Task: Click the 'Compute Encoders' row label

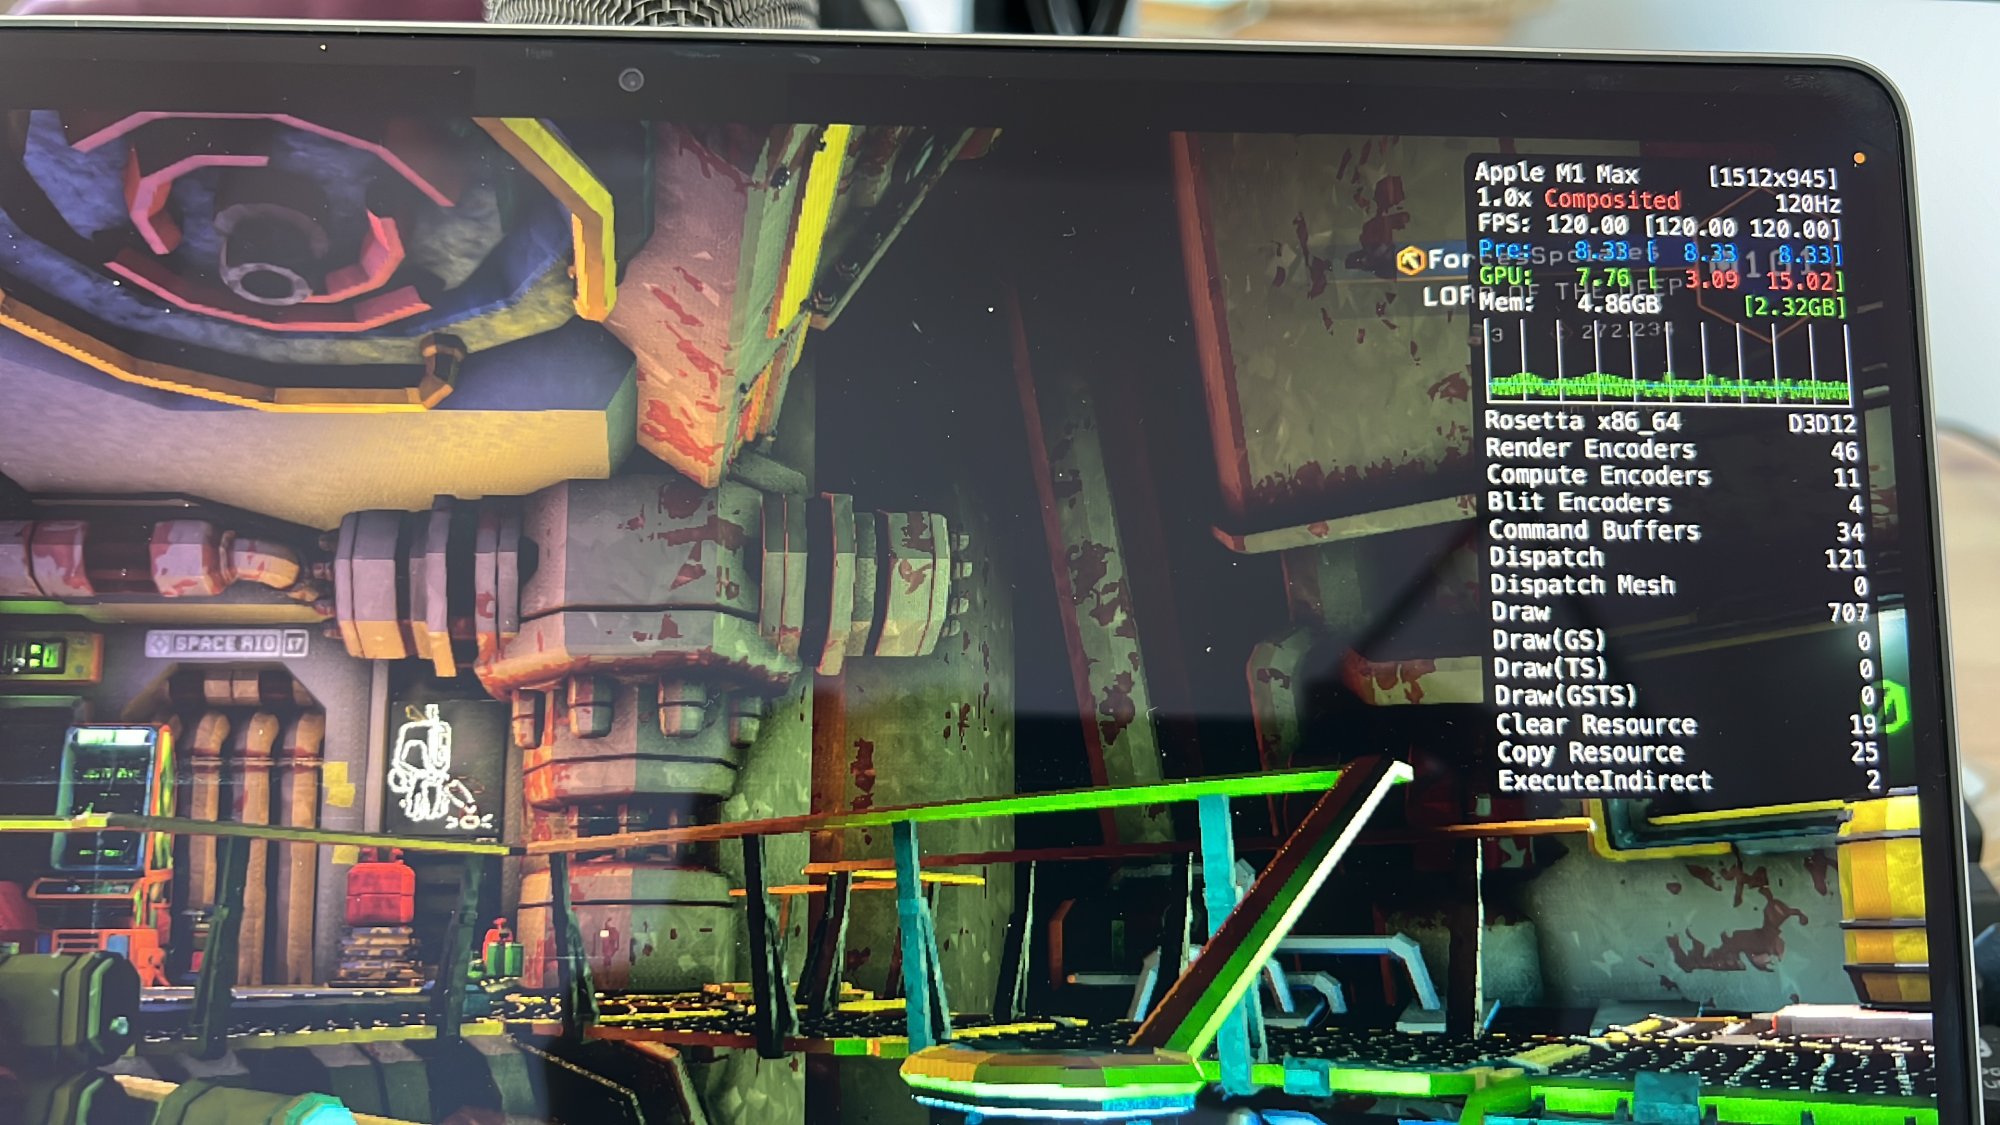Action: pyautogui.click(x=1598, y=475)
